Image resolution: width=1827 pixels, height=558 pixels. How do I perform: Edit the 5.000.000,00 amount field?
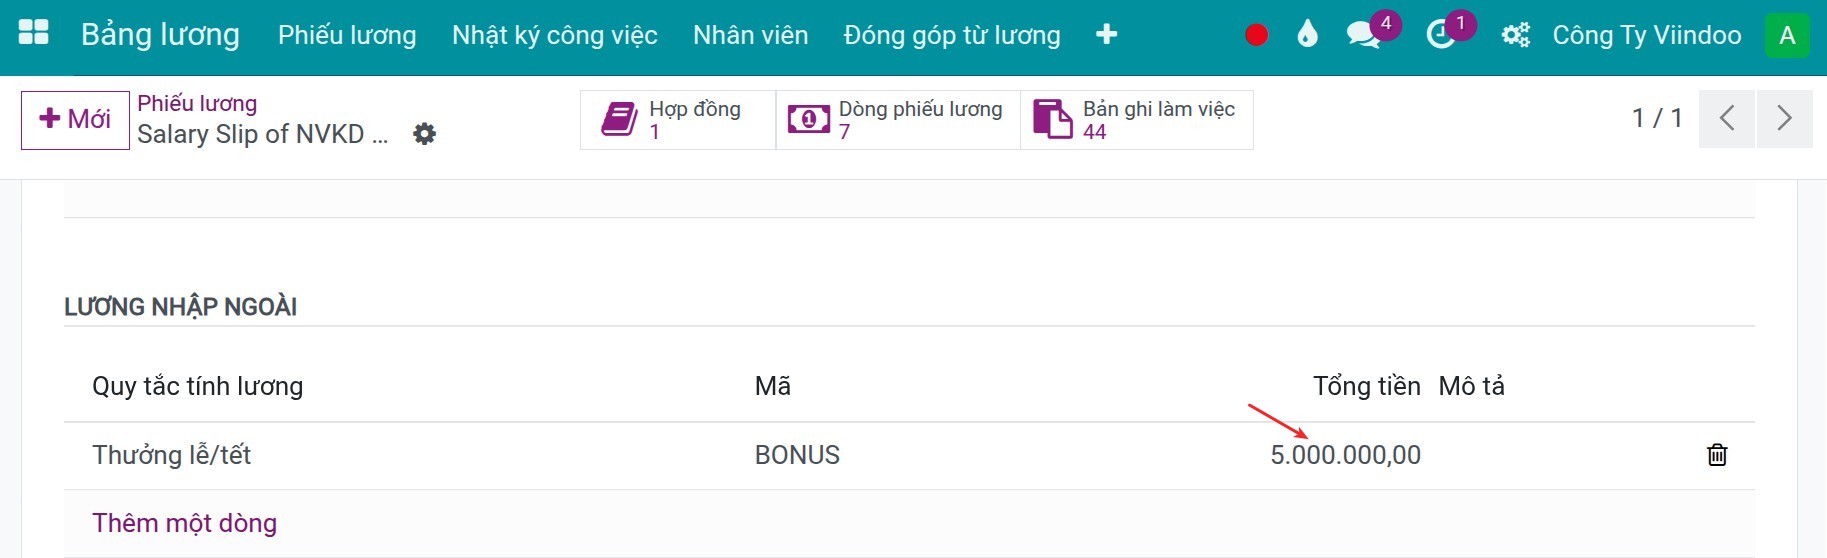pyautogui.click(x=1345, y=455)
